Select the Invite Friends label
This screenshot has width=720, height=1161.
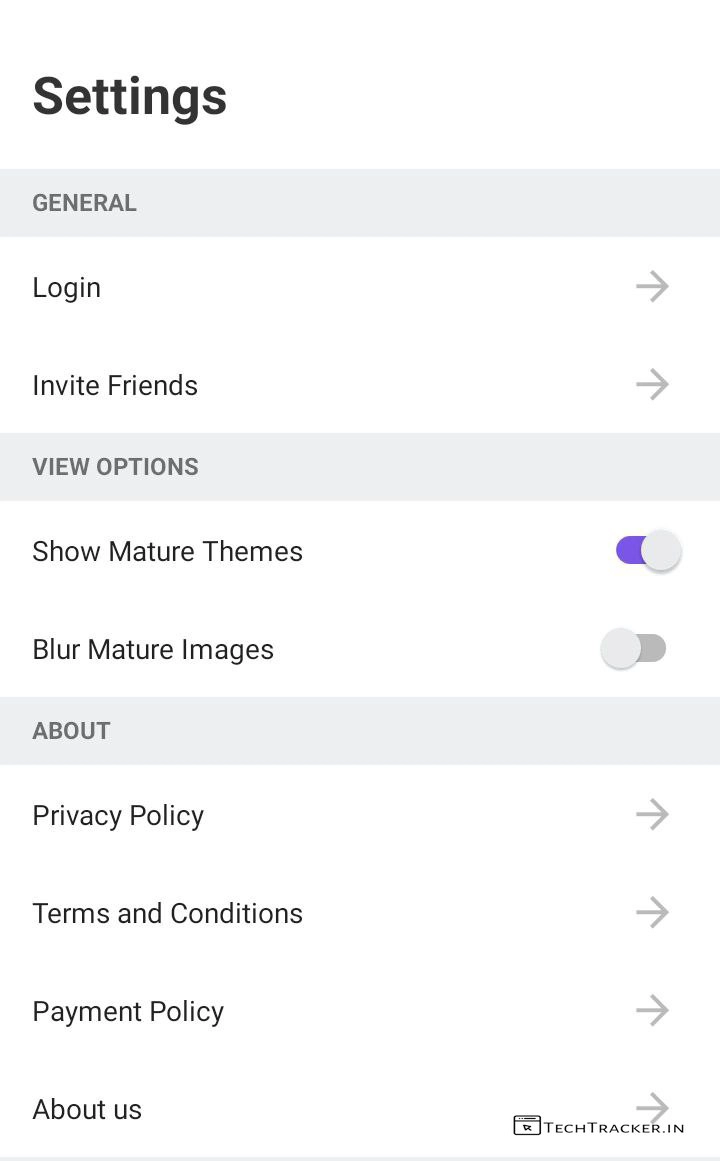click(115, 386)
